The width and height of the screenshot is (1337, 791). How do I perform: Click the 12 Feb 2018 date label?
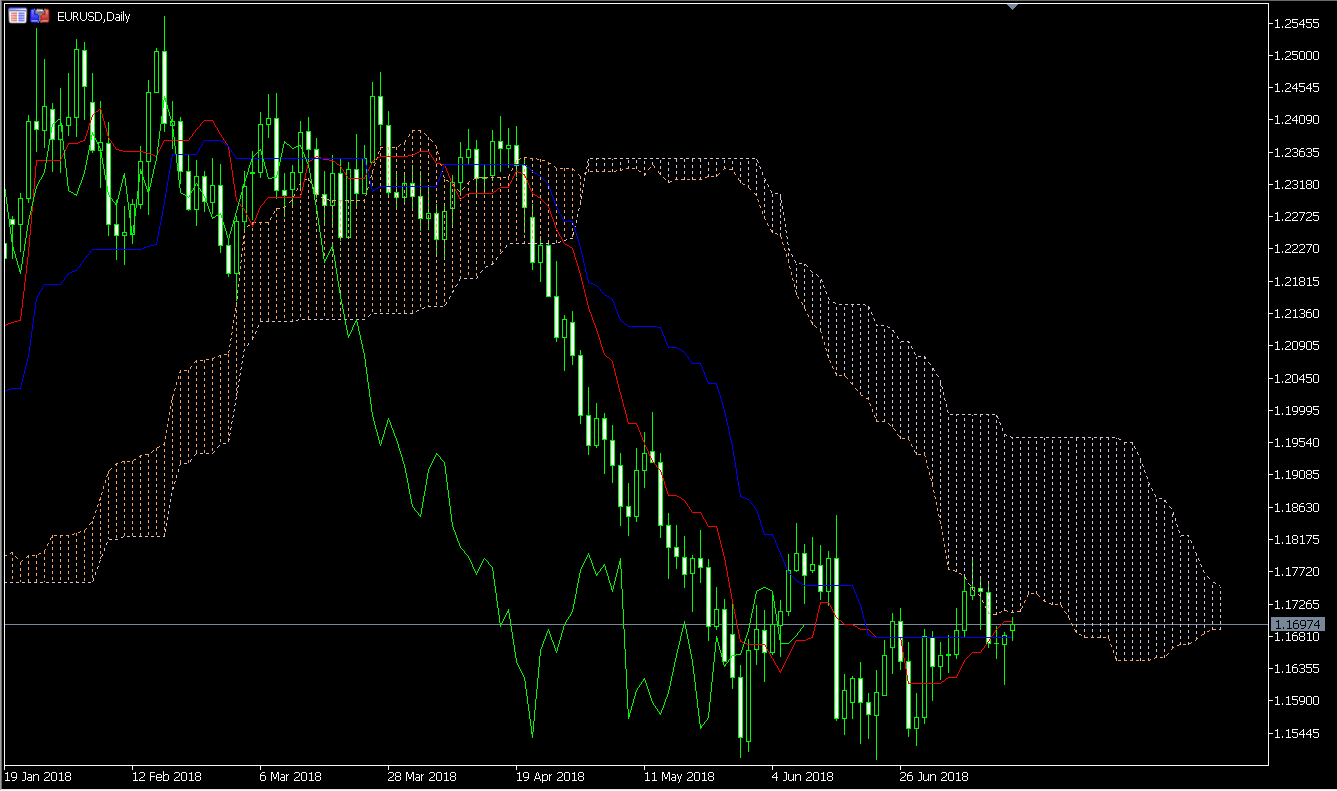[166, 776]
